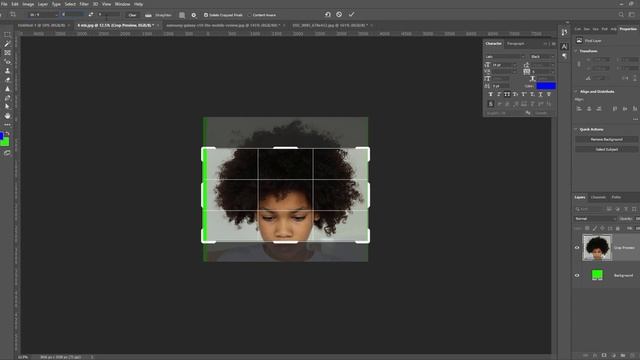The height and width of the screenshot is (360, 640).
Task: Select the Hand tool
Action: click(x=7, y=116)
